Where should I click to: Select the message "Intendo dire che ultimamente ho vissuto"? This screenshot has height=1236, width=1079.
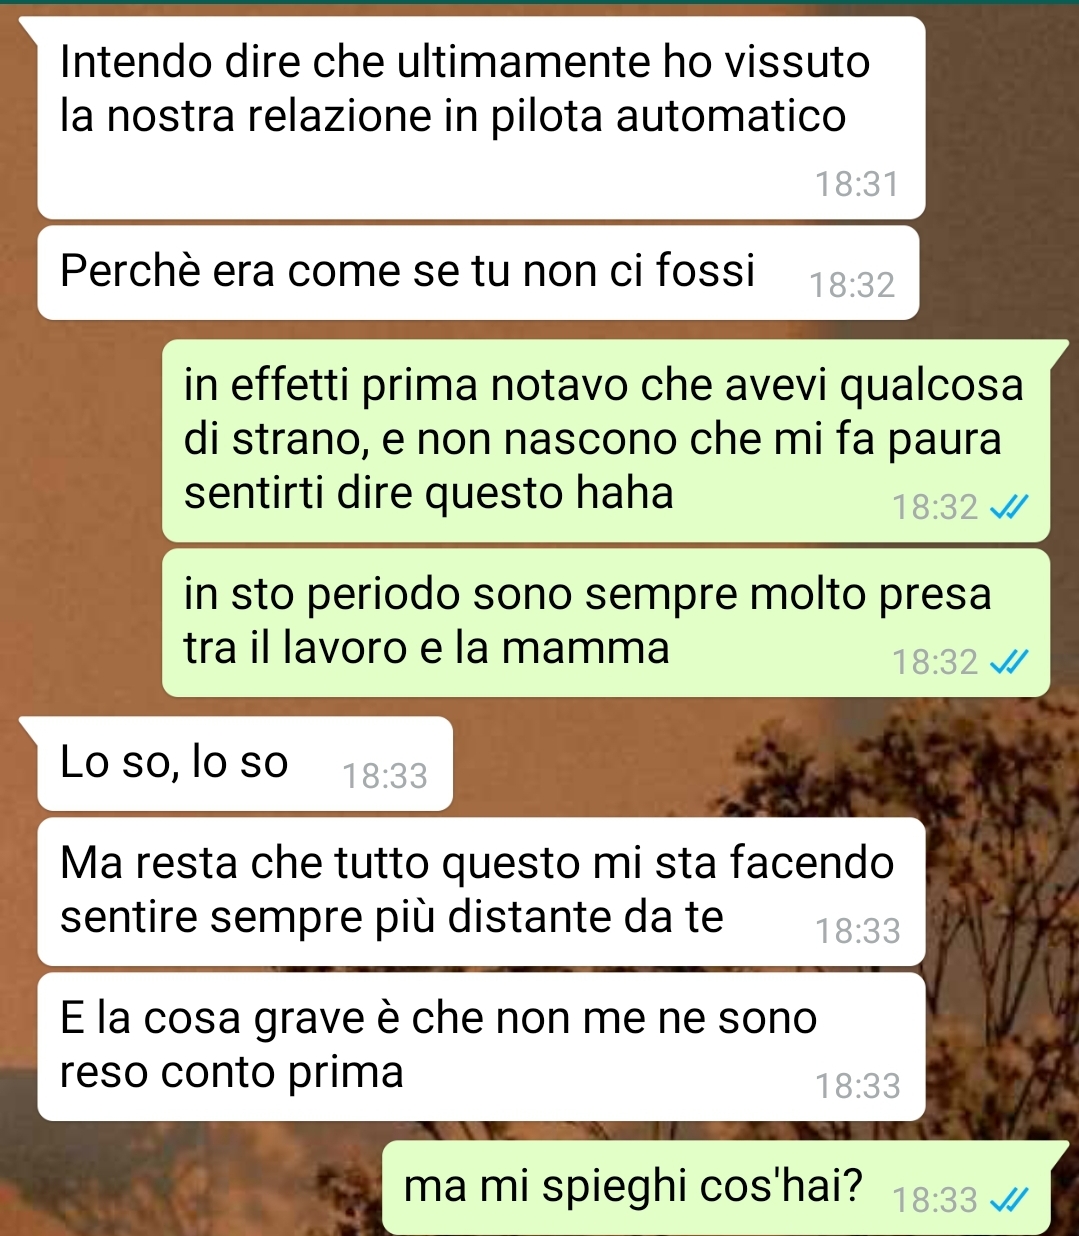[481, 118]
